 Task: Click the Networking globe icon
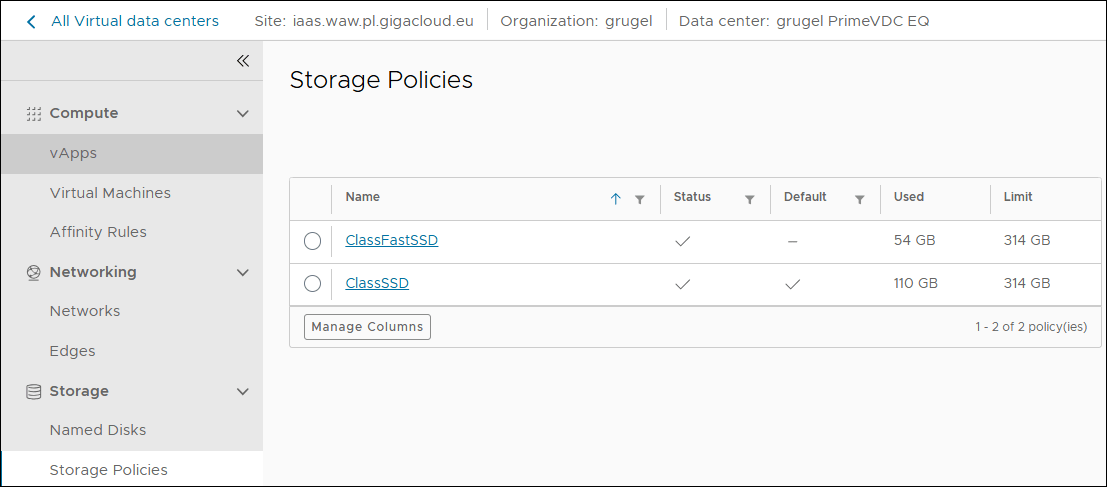(33, 272)
